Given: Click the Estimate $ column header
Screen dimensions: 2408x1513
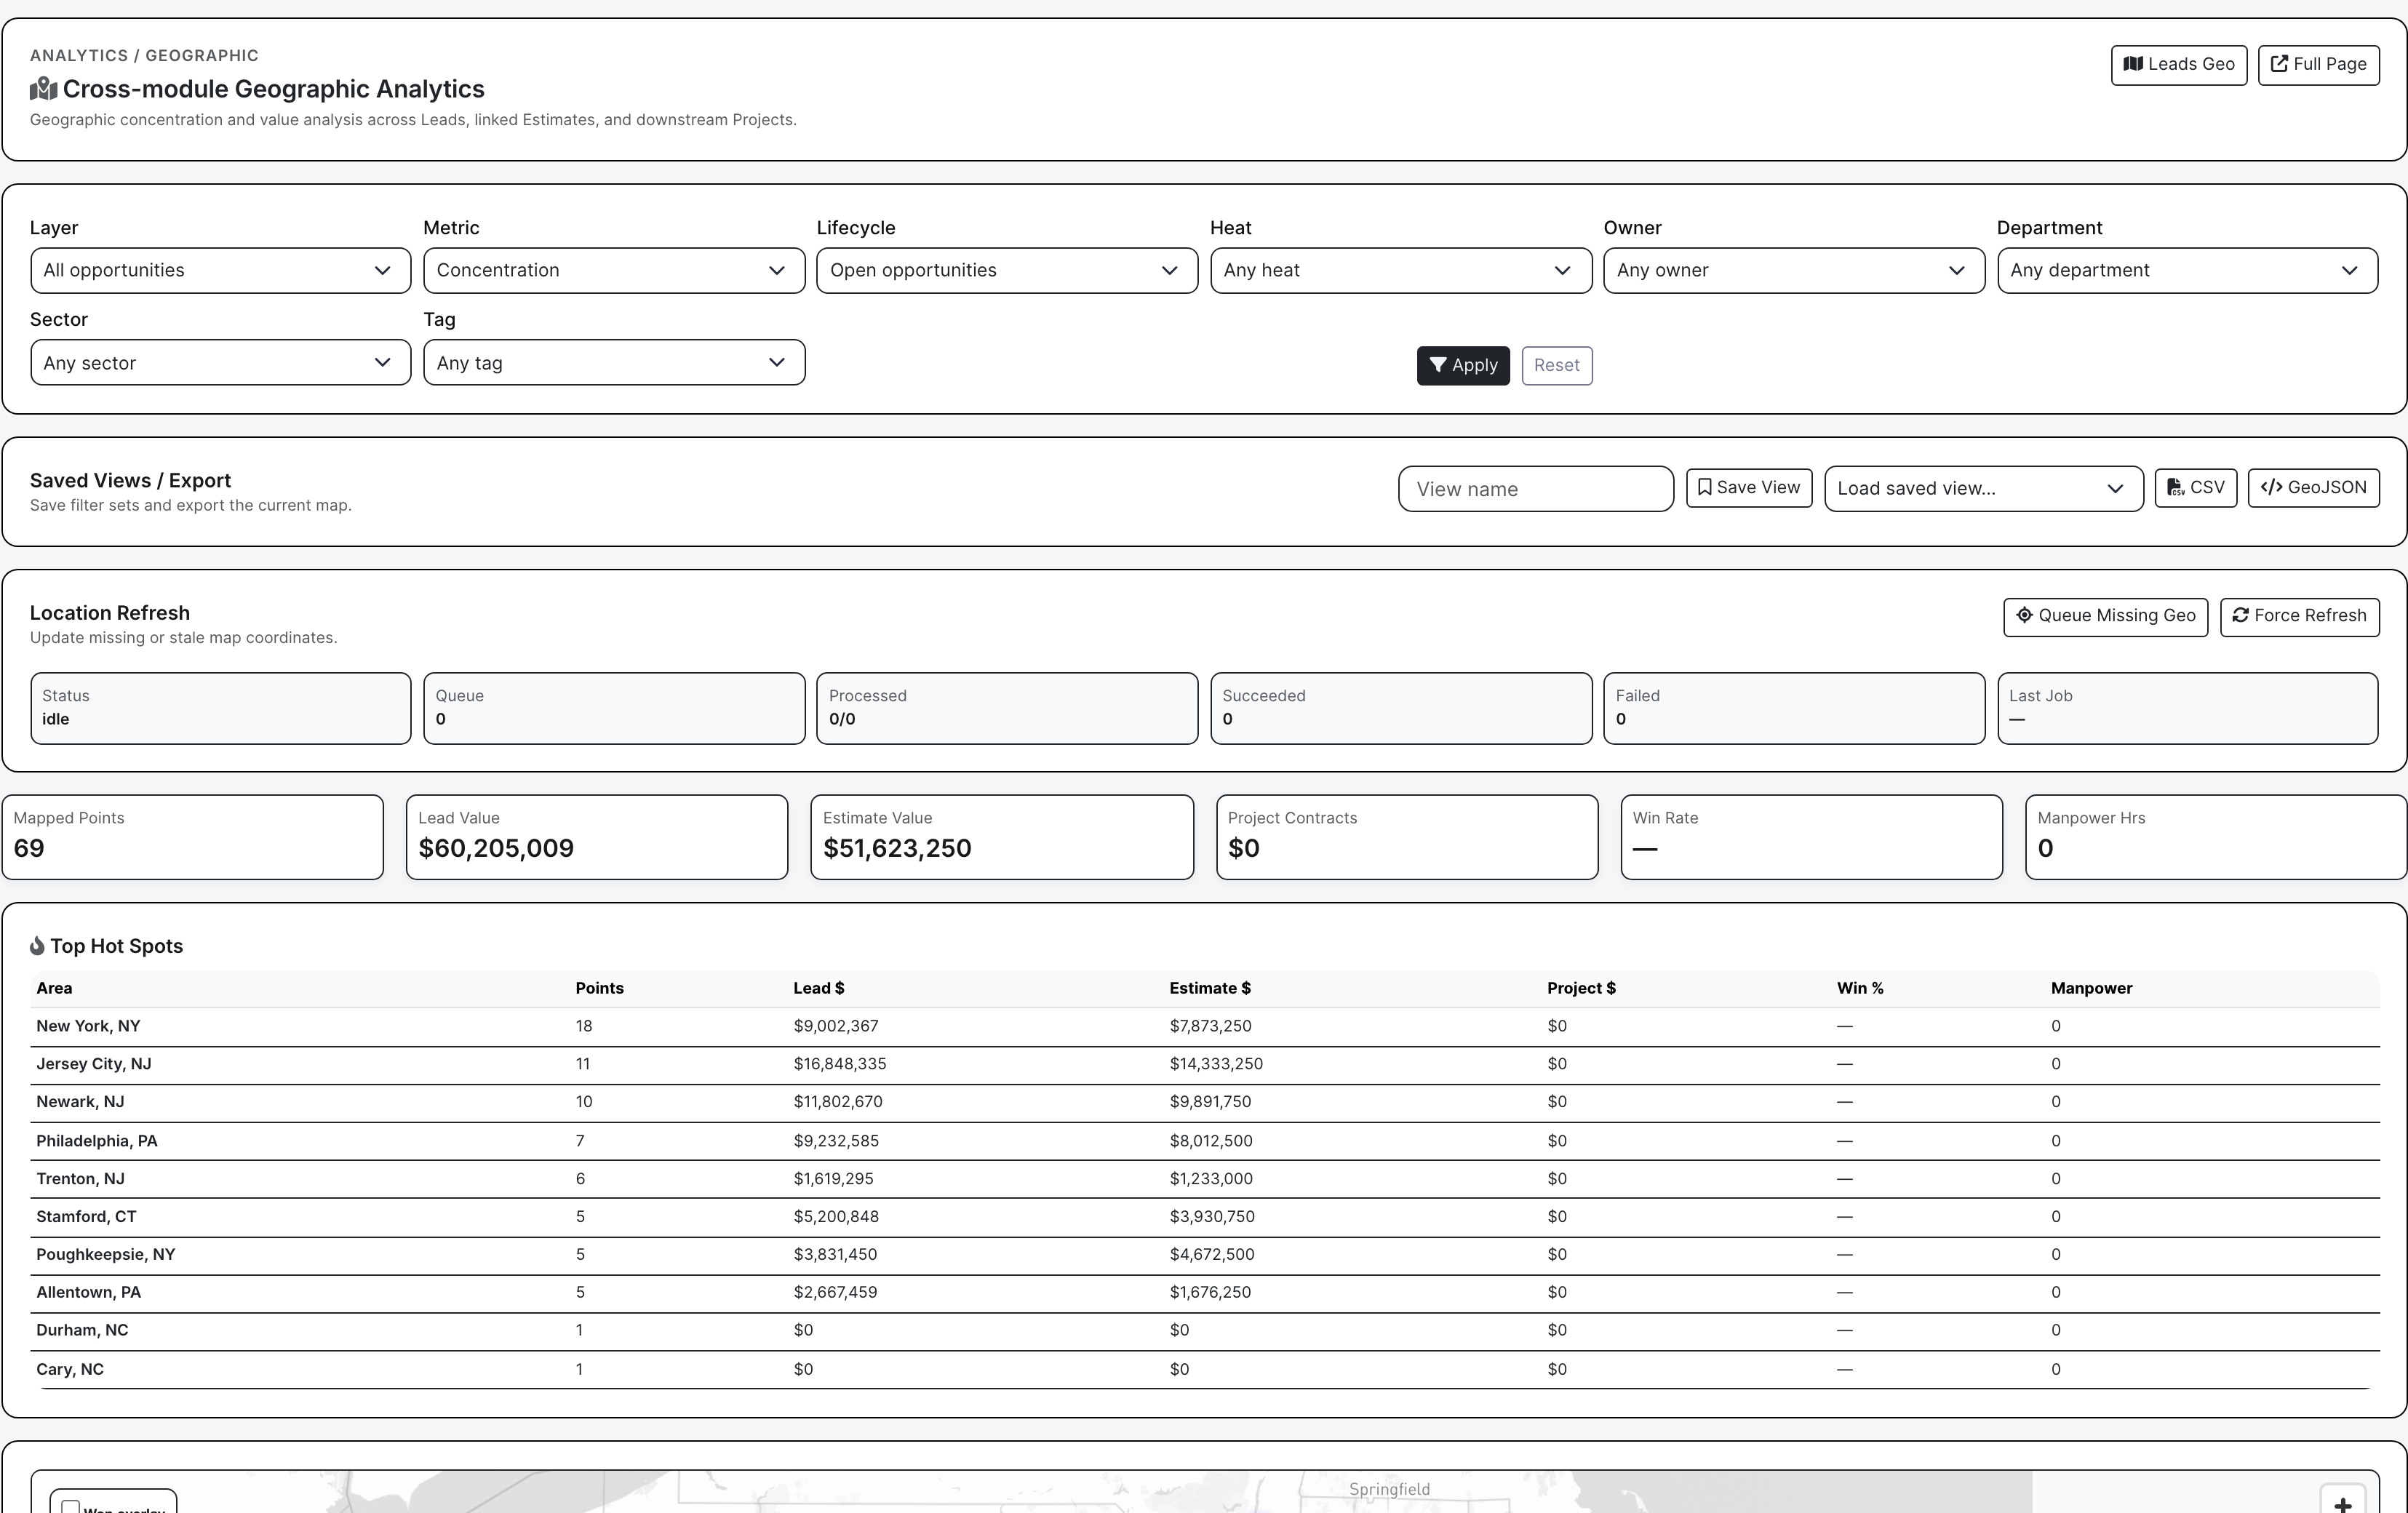Looking at the screenshot, I should (x=1210, y=988).
